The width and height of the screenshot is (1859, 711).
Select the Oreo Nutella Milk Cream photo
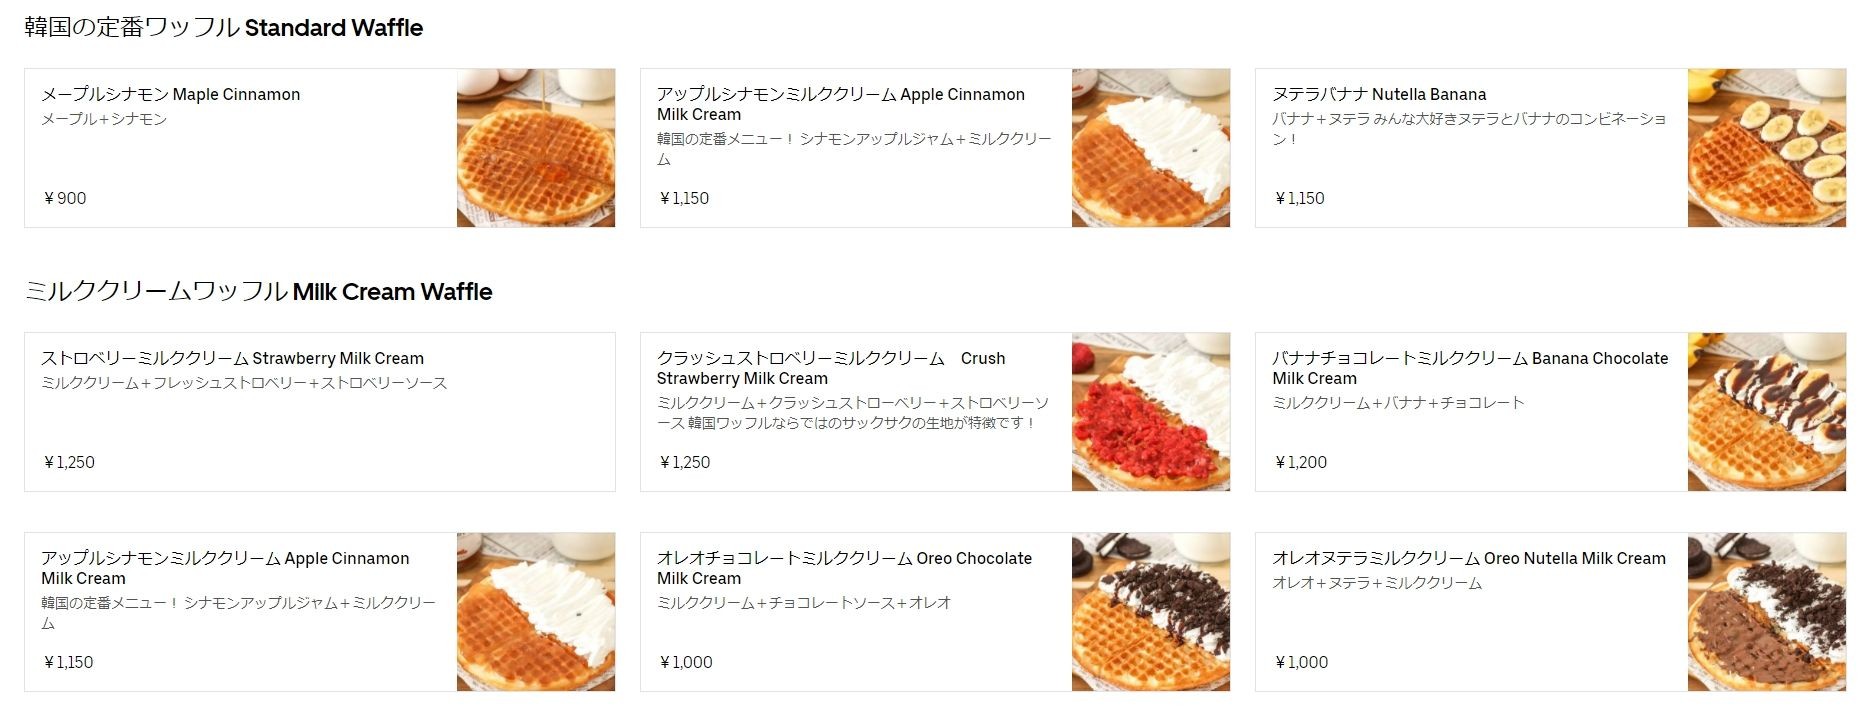(1766, 612)
